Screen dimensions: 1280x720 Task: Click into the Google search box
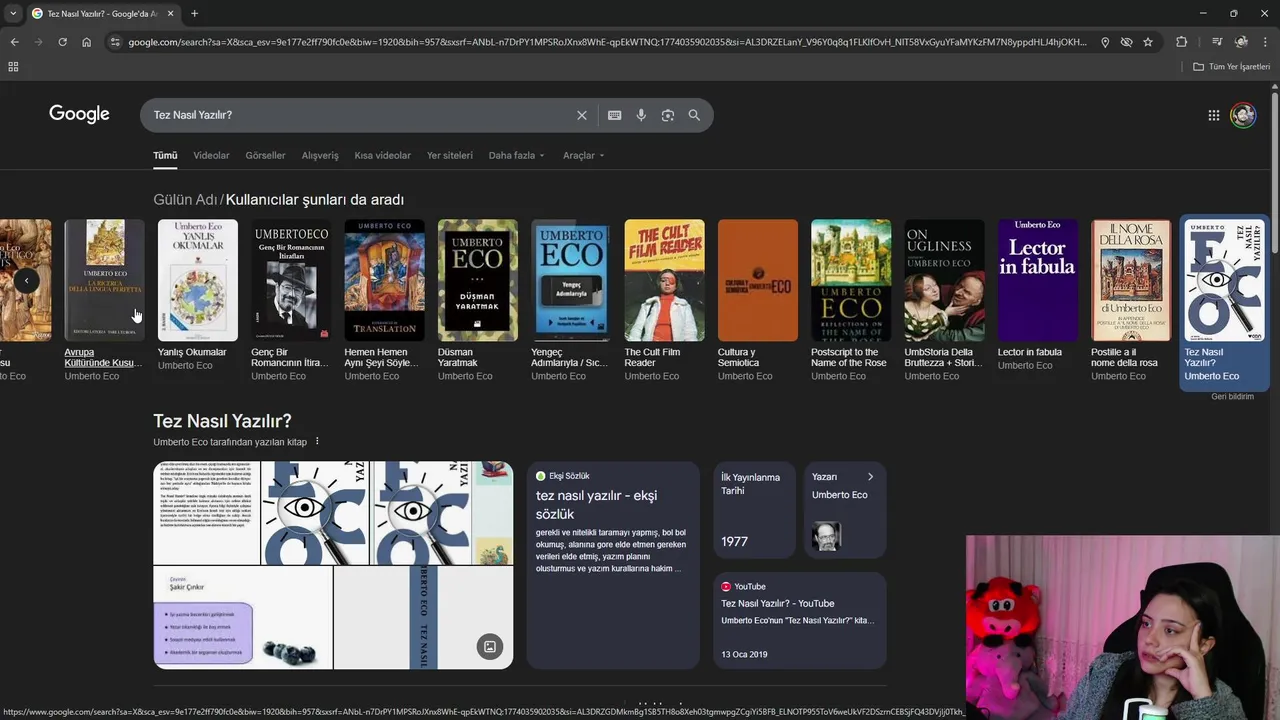pyautogui.click(x=360, y=115)
